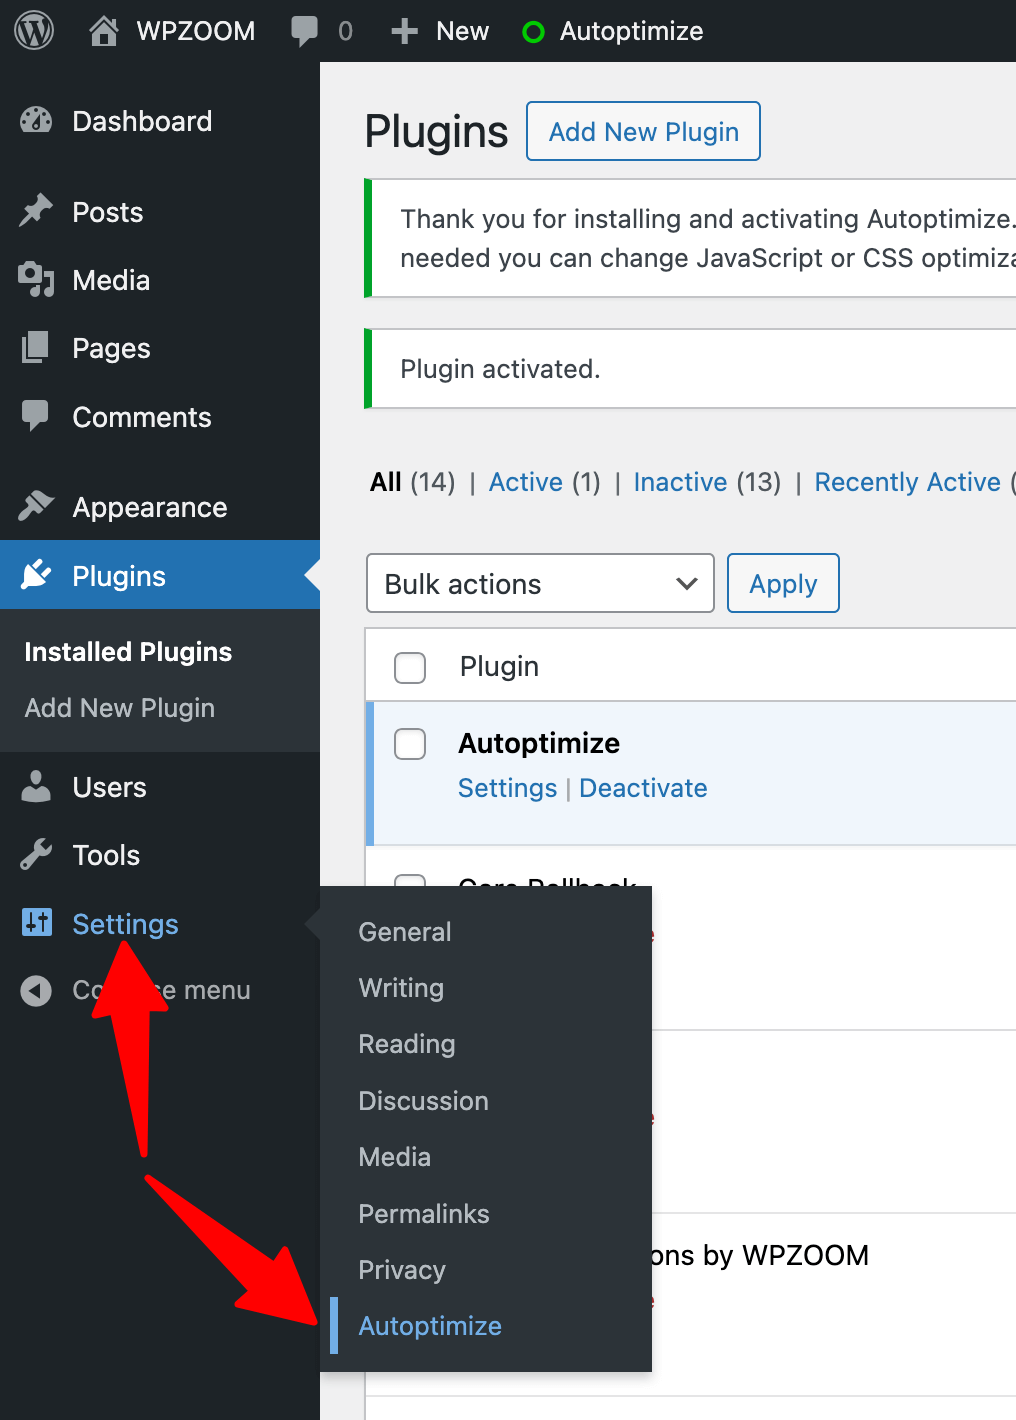Filter plugins by Inactive (13)

707,482
